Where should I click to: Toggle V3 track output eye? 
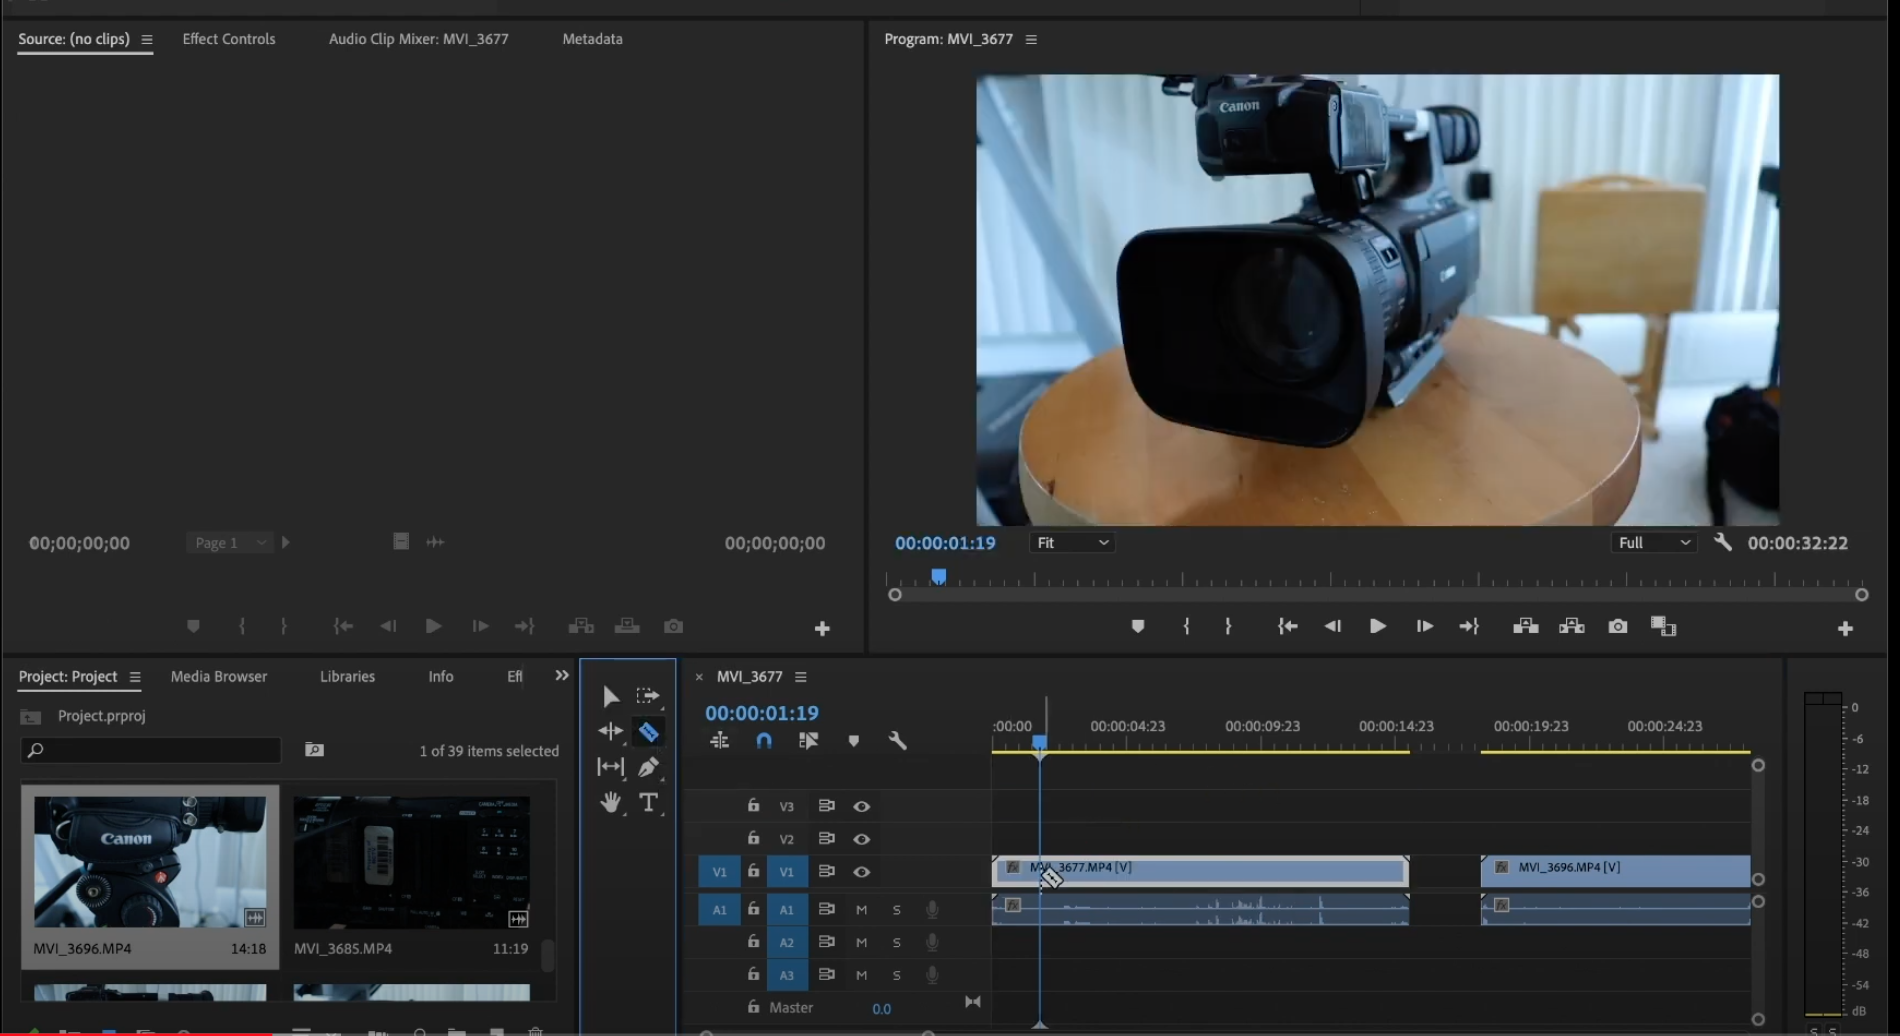861,806
